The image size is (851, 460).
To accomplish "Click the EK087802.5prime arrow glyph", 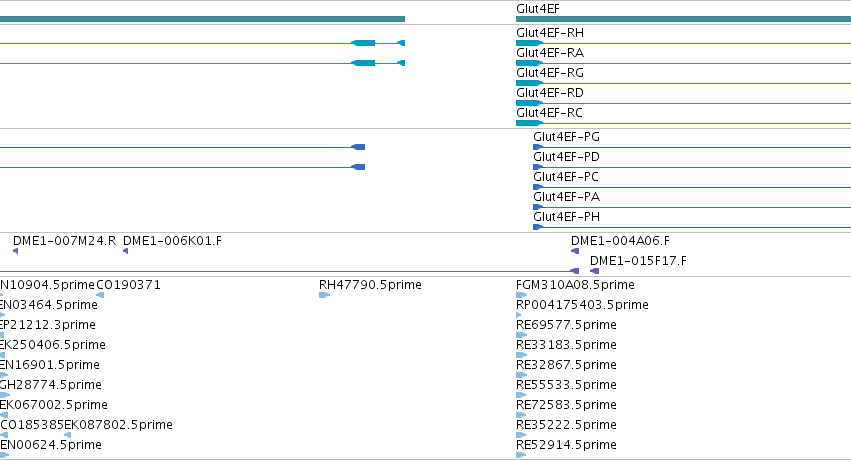I will point(67,435).
